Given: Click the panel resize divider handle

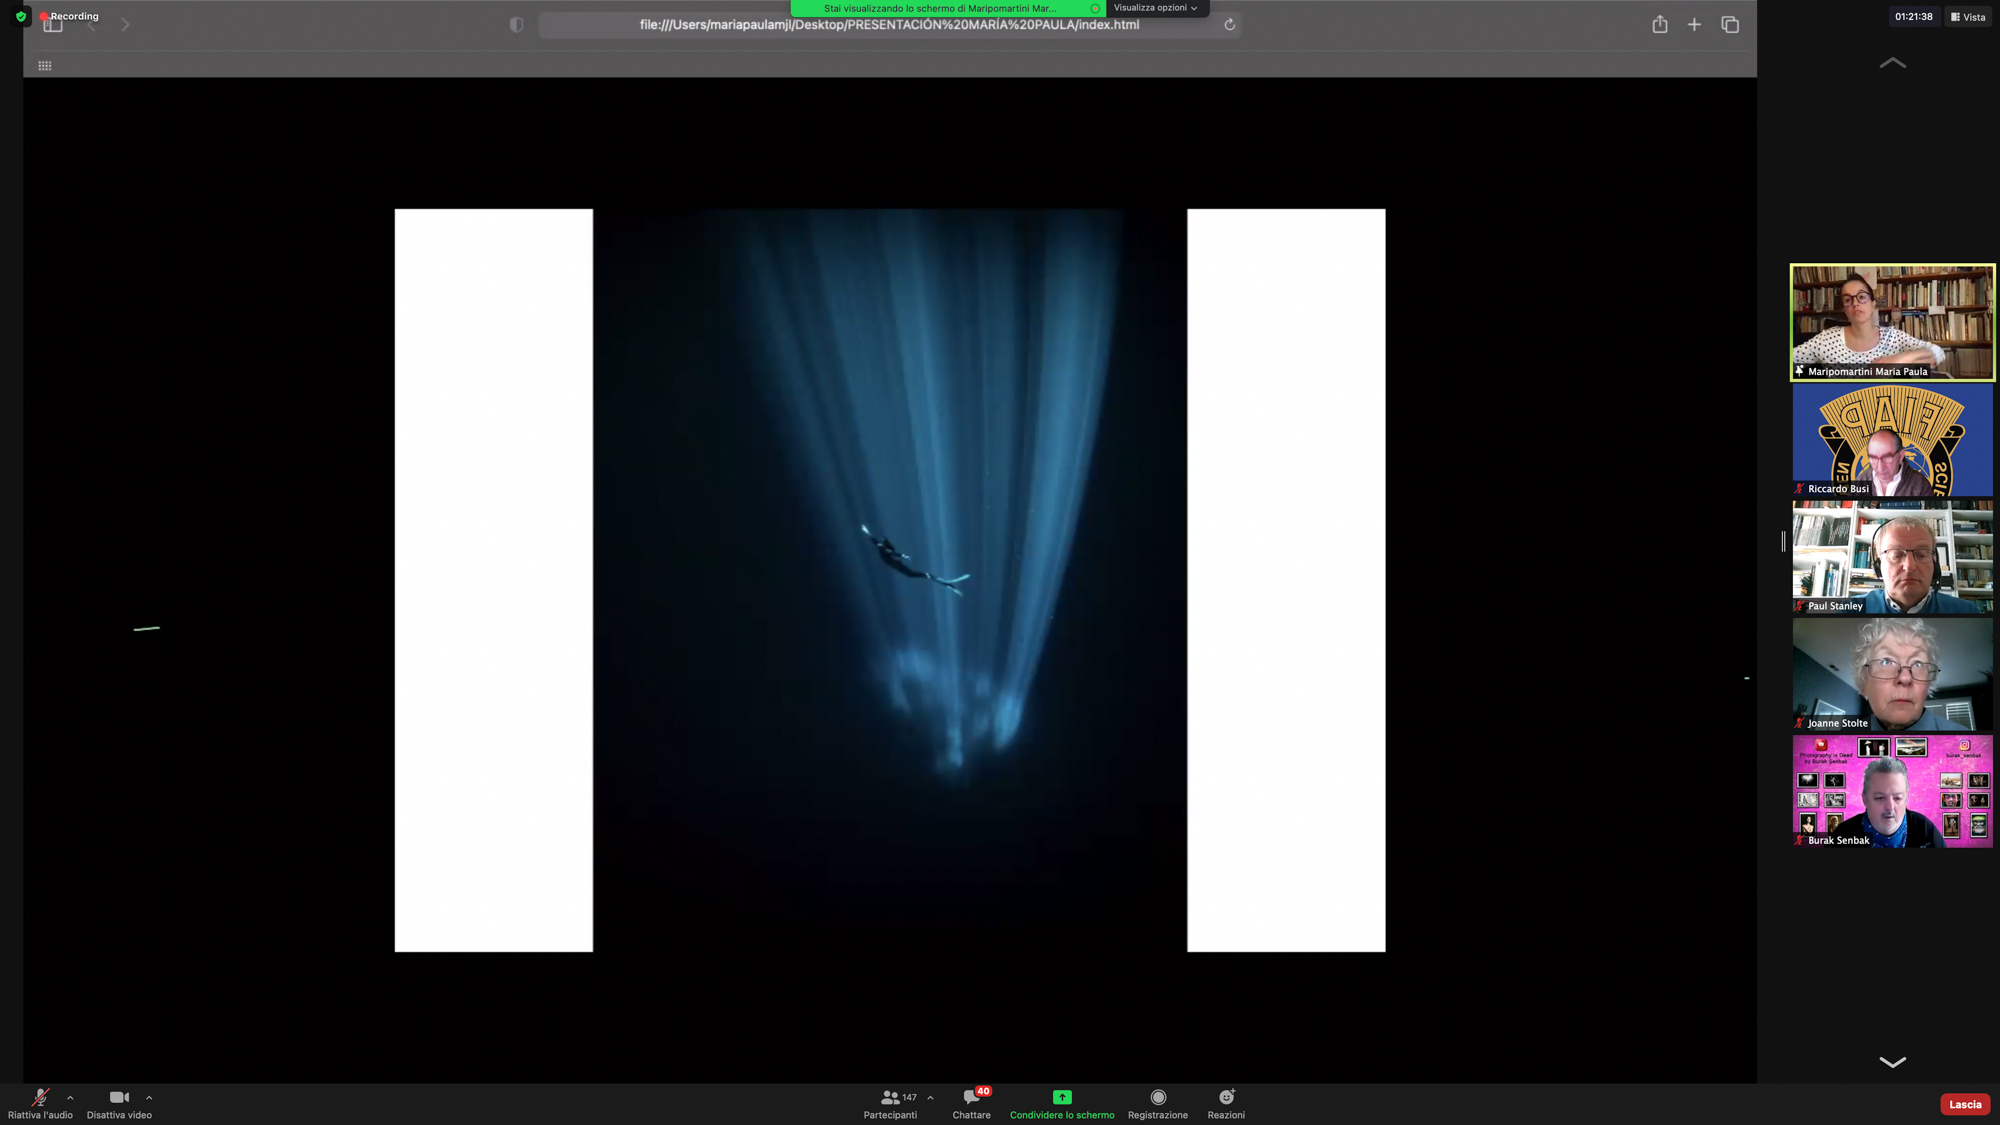Looking at the screenshot, I should pos(1783,541).
